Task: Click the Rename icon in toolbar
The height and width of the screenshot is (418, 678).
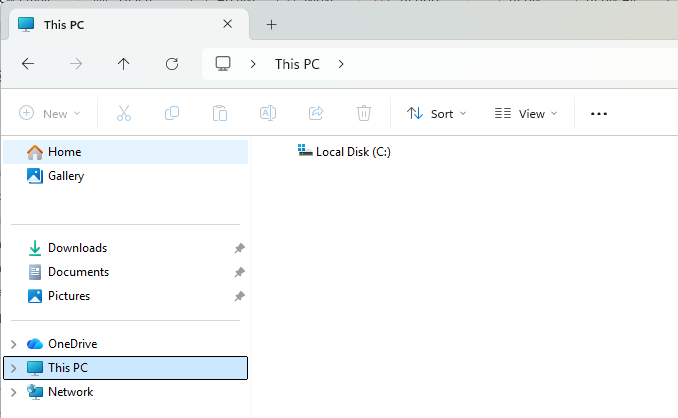Action: point(268,113)
